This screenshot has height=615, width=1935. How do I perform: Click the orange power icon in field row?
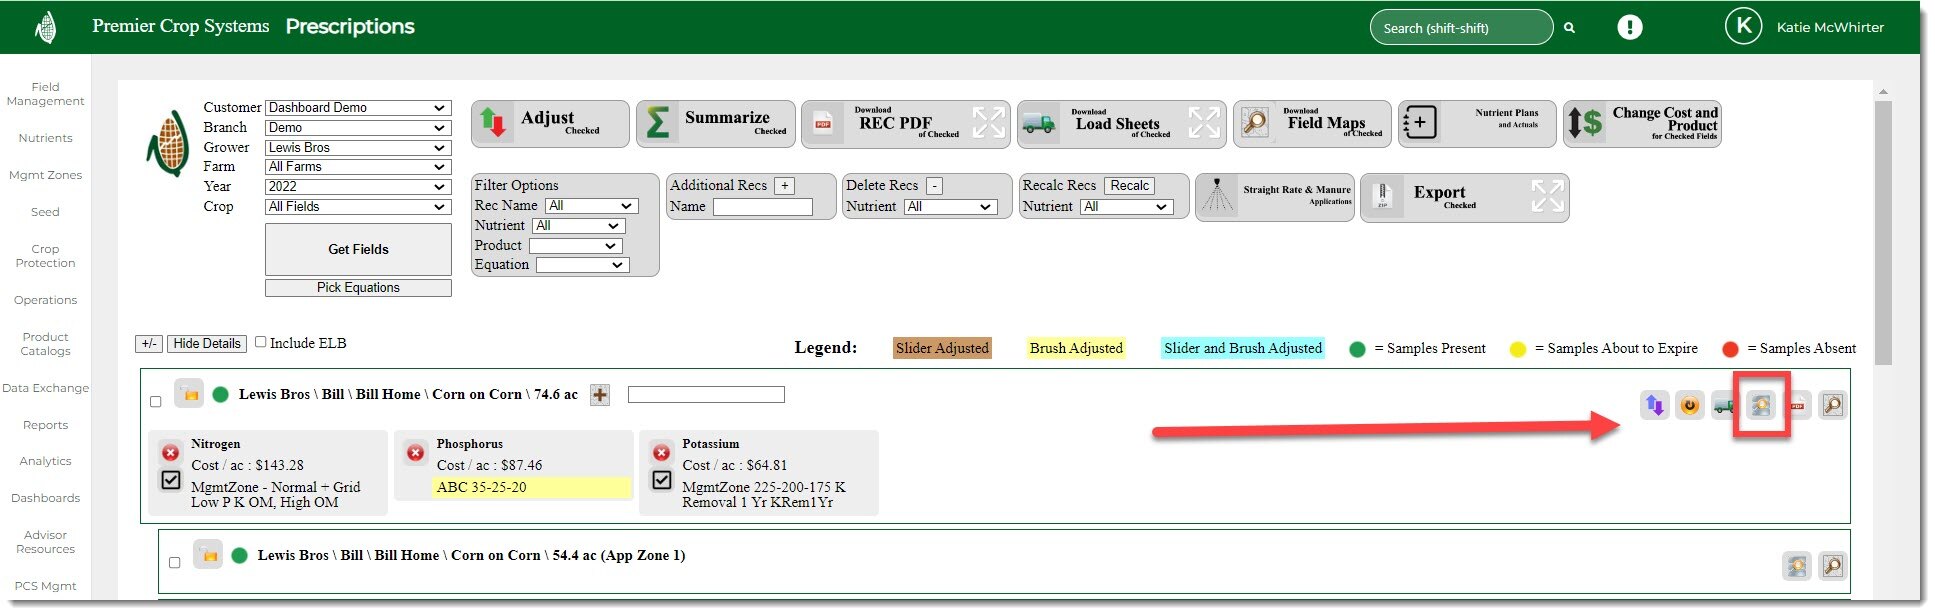[x=1689, y=405]
